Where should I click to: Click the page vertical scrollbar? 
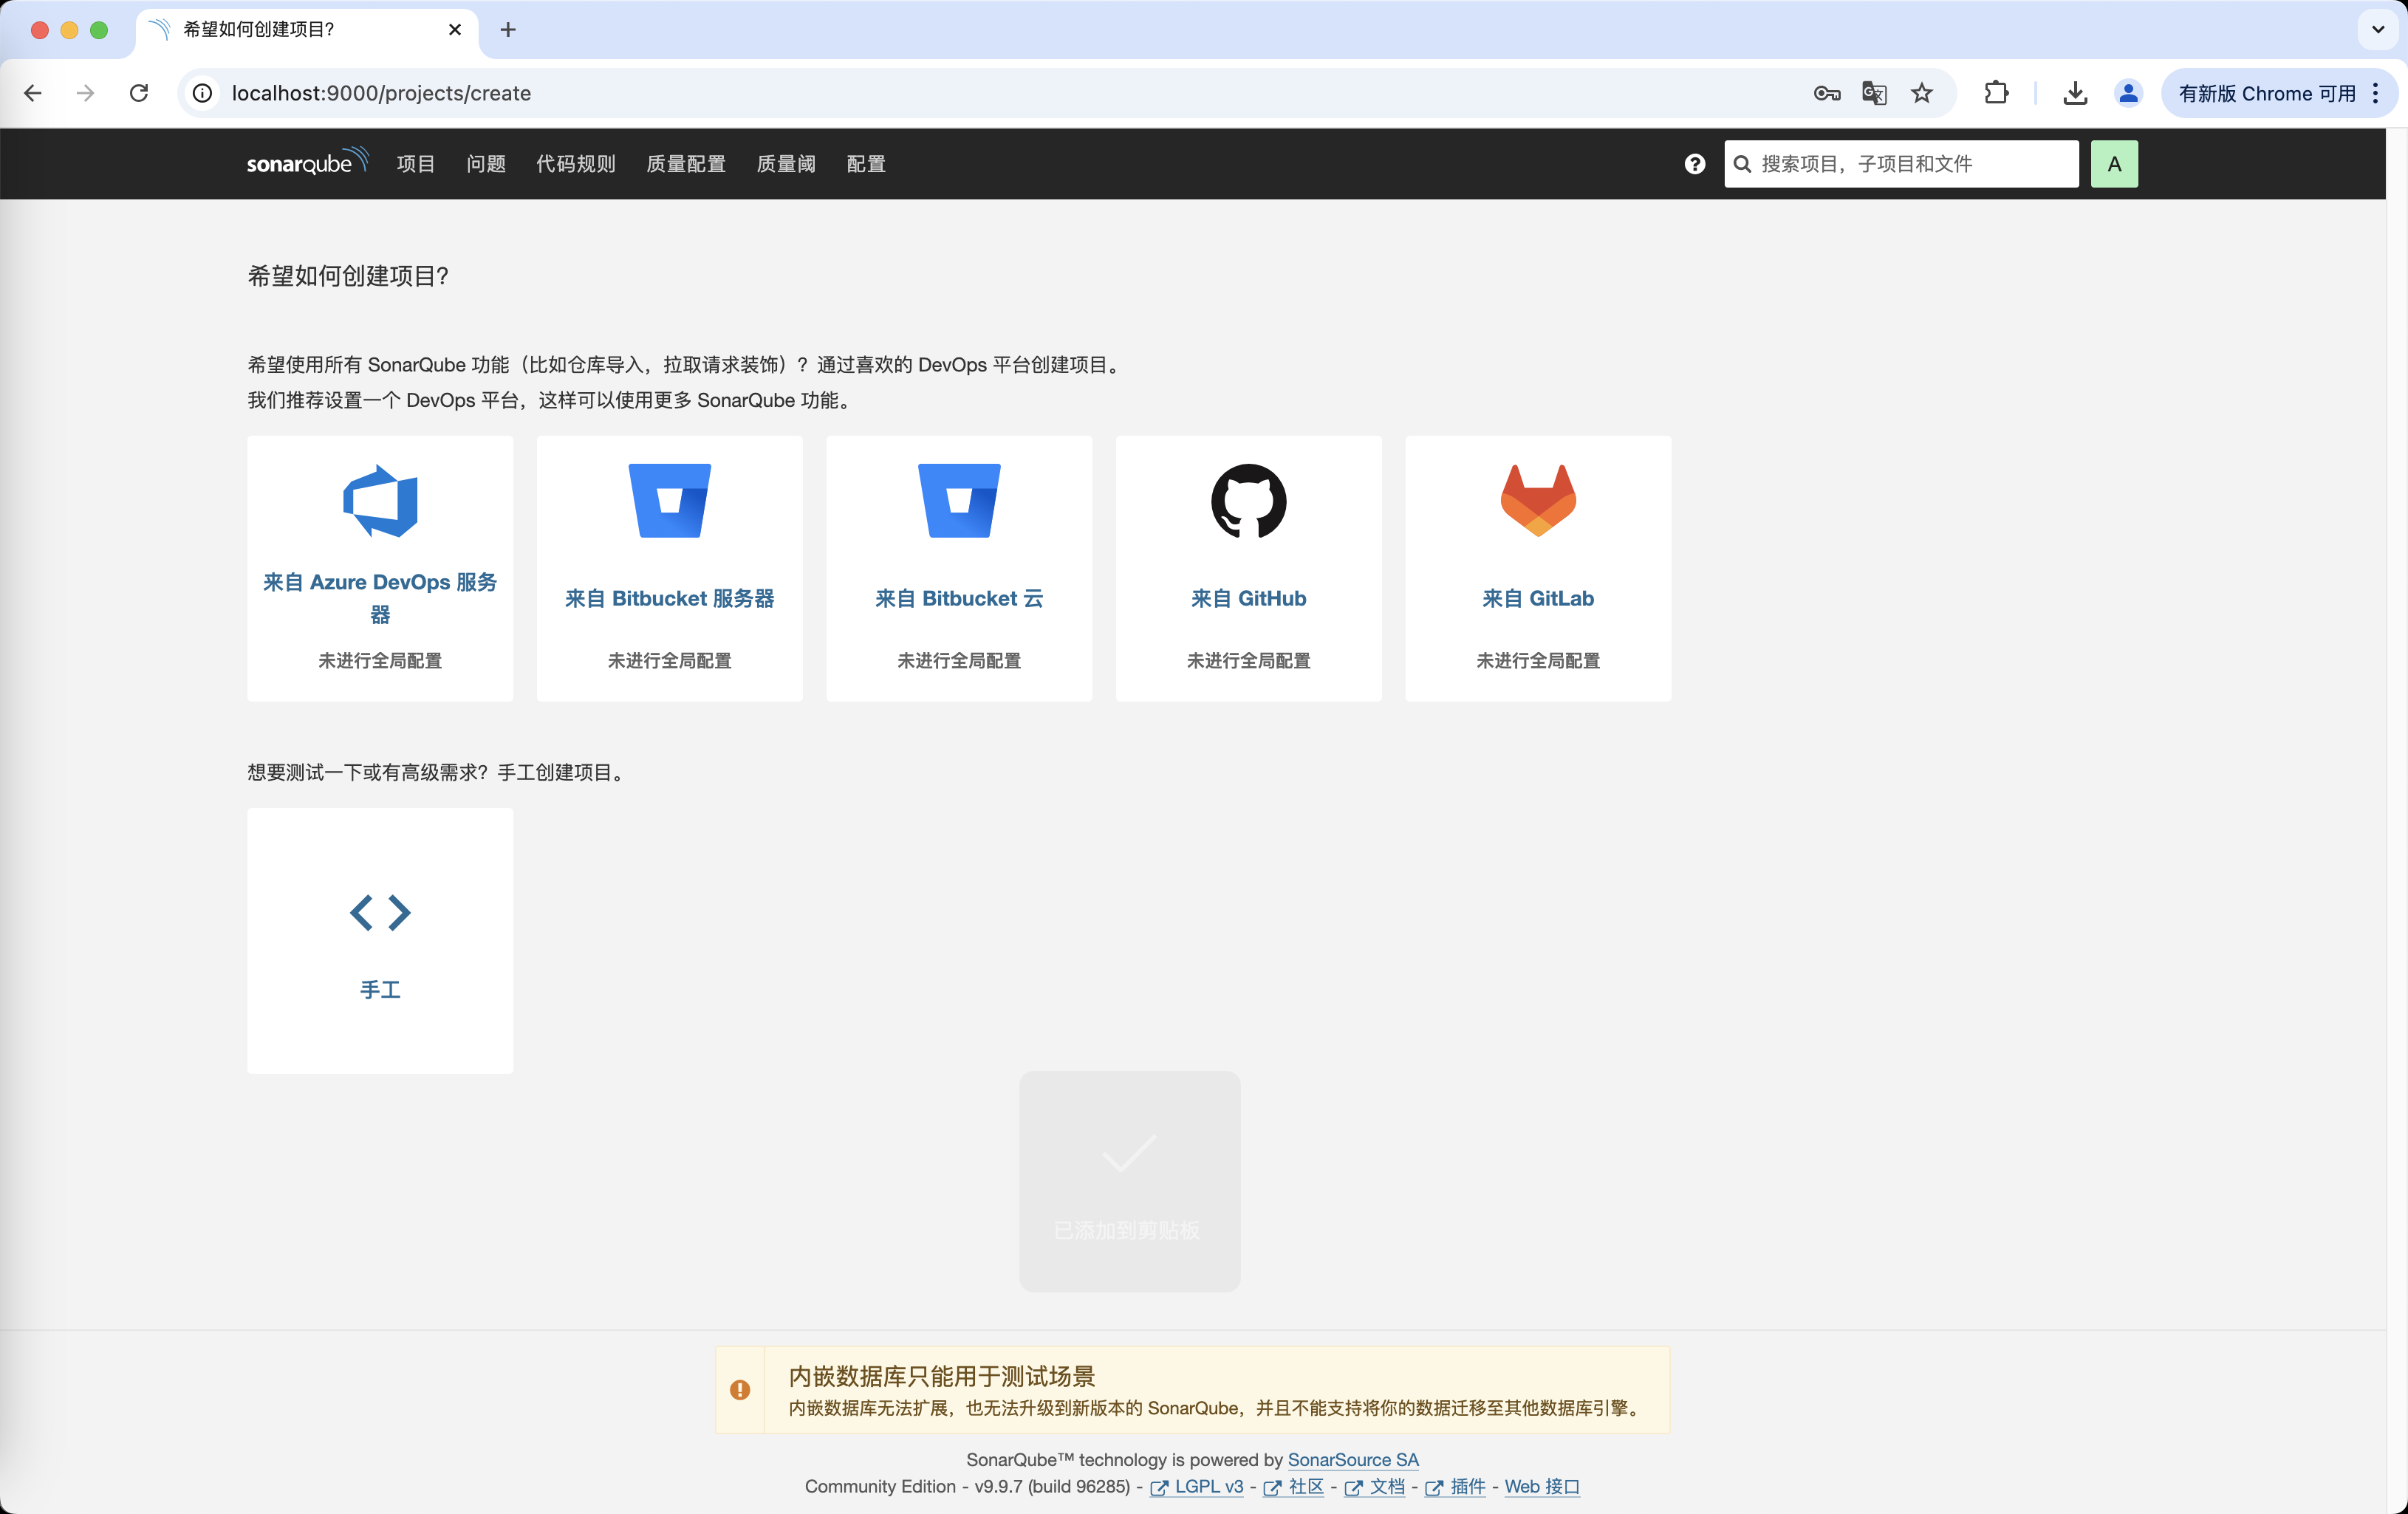(x=2396, y=820)
